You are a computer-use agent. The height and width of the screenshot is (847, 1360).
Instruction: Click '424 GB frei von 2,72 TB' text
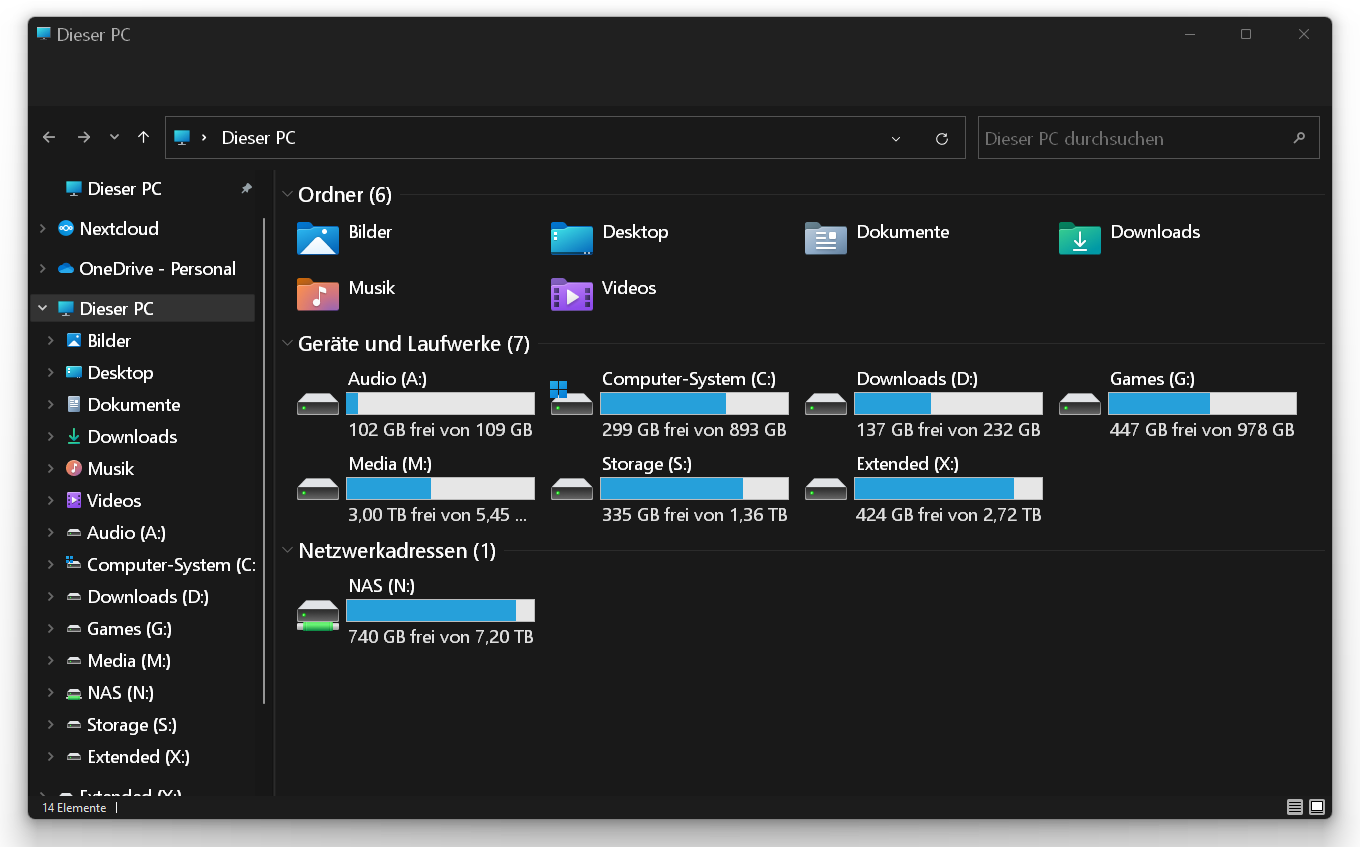coord(948,515)
